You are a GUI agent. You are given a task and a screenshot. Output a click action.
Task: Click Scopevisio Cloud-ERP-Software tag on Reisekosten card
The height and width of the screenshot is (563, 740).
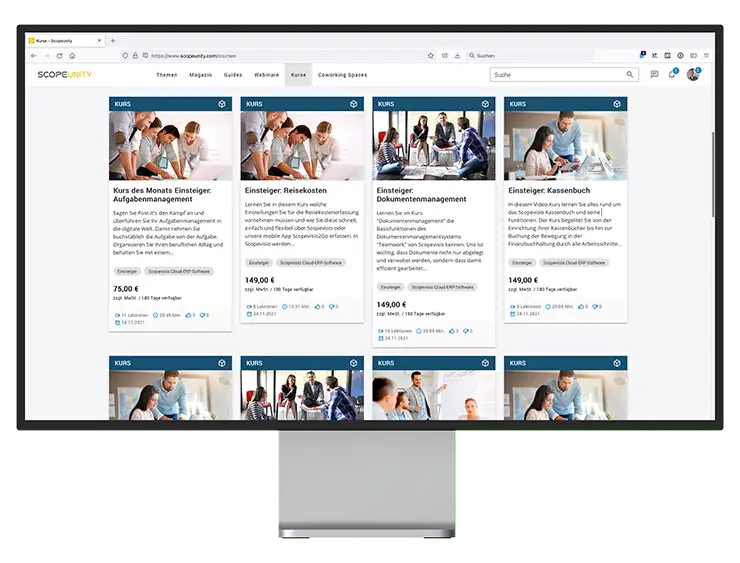pyautogui.click(x=311, y=263)
